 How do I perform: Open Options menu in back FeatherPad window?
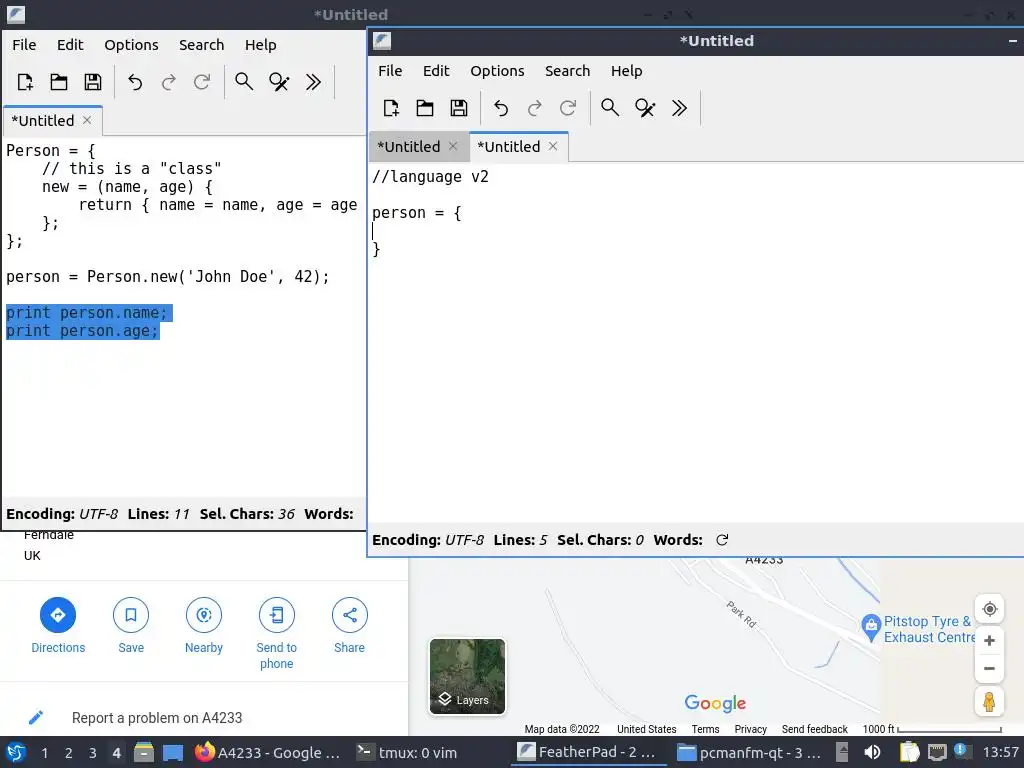tap(131, 44)
